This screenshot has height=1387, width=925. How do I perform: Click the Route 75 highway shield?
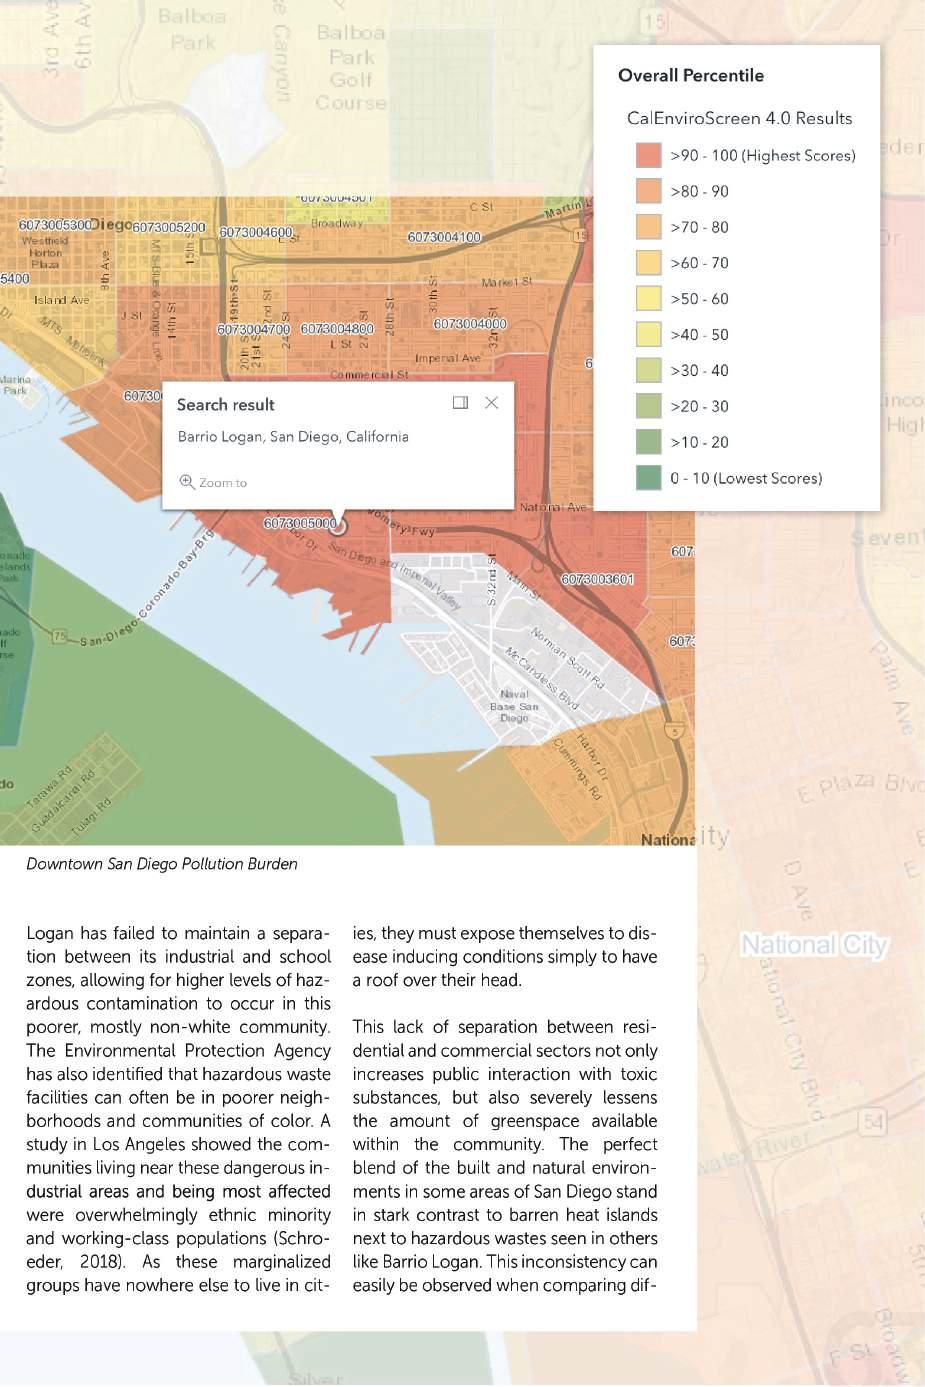click(60, 636)
